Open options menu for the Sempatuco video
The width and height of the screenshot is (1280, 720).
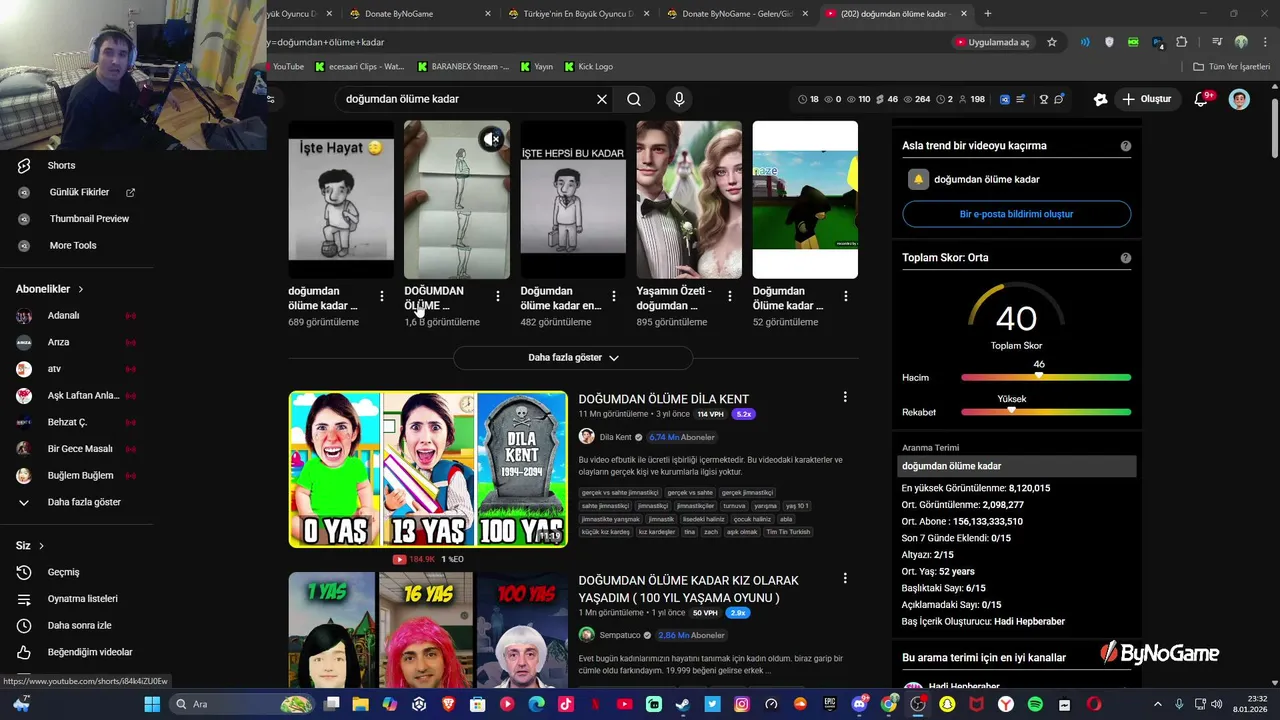pyautogui.click(x=845, y=578)
